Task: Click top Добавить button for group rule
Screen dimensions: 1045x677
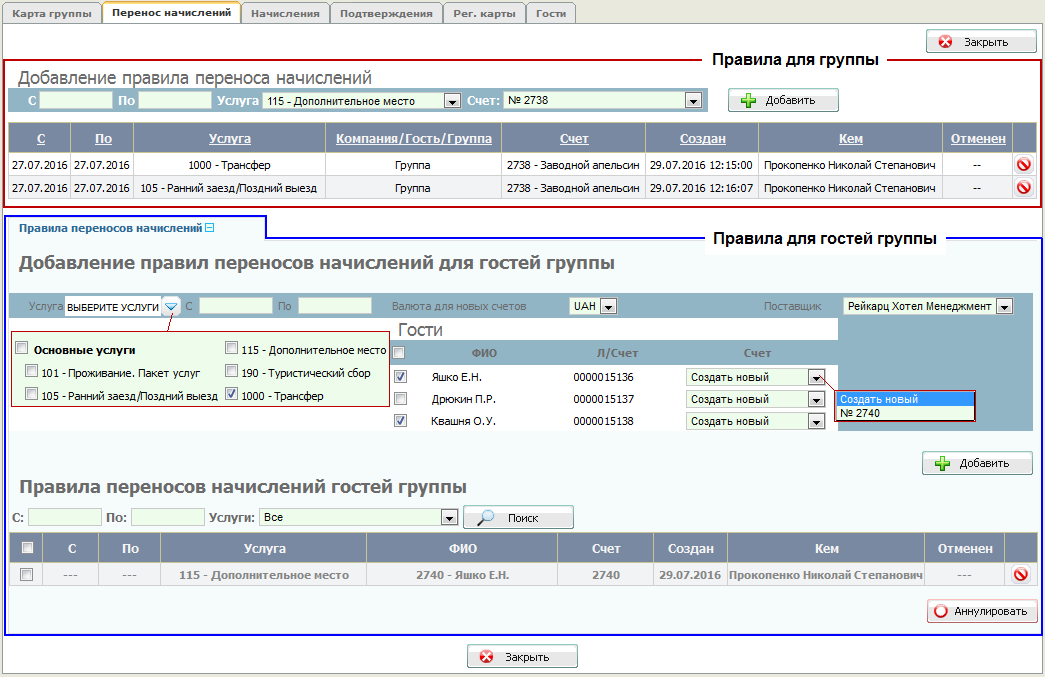Action: [x=783, y=100]
